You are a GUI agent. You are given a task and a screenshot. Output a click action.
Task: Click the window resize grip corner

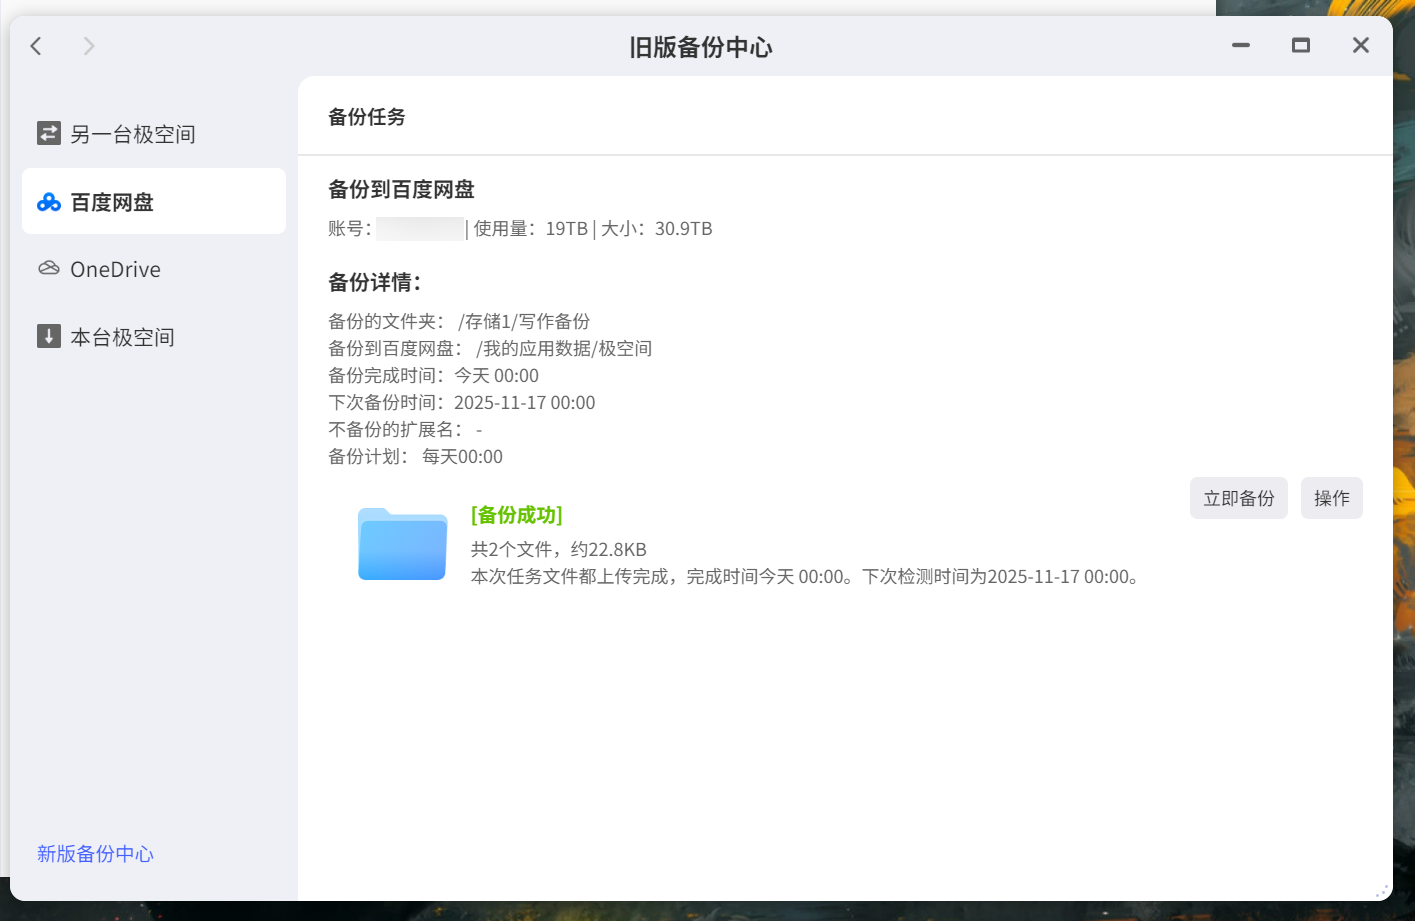[1383, 890]
